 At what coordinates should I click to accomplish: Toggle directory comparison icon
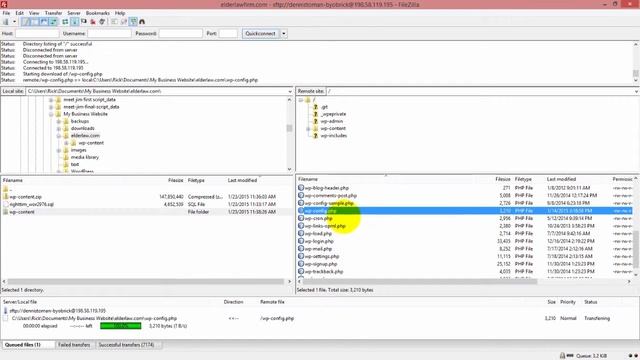pyautogui.click(x=124, y=22)
